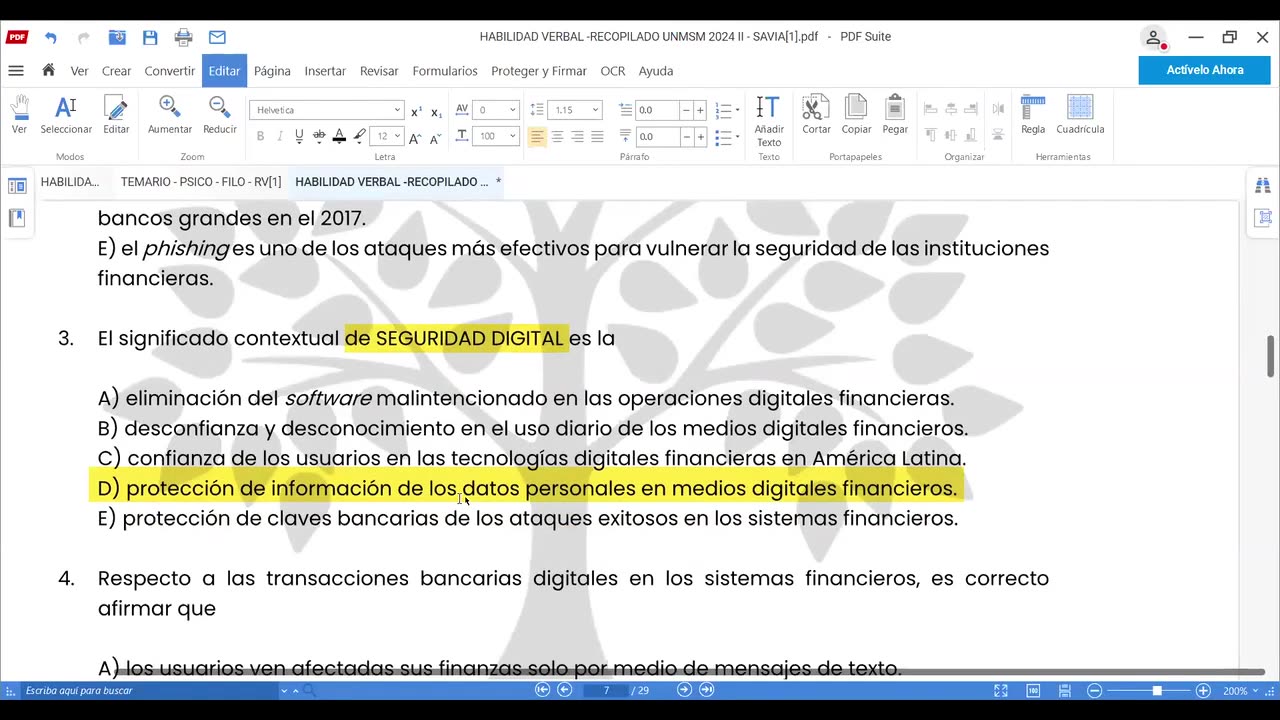Save the document with diskette icon
This screenshot has height=720, width=1280.
(150, 37)
